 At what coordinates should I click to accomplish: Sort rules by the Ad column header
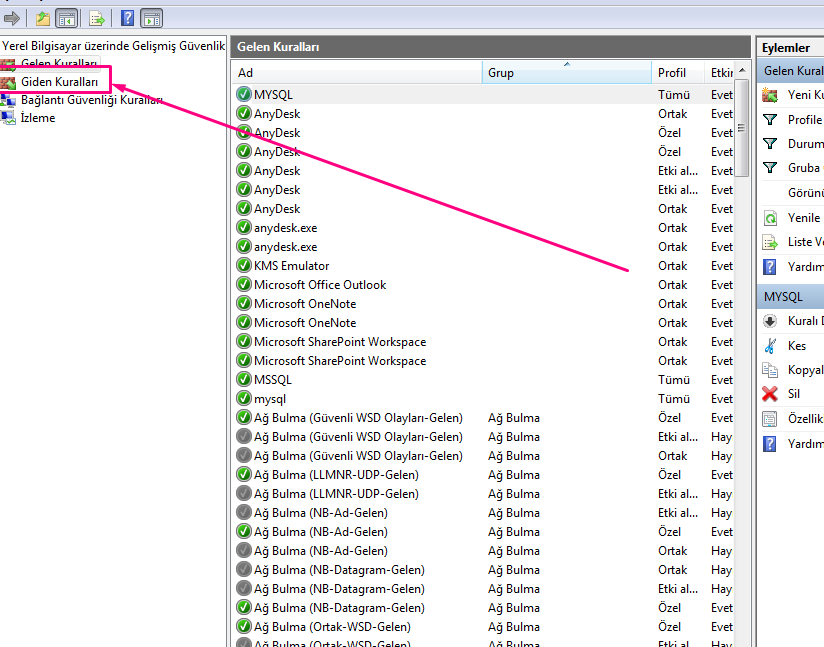(x=357, y=73)
